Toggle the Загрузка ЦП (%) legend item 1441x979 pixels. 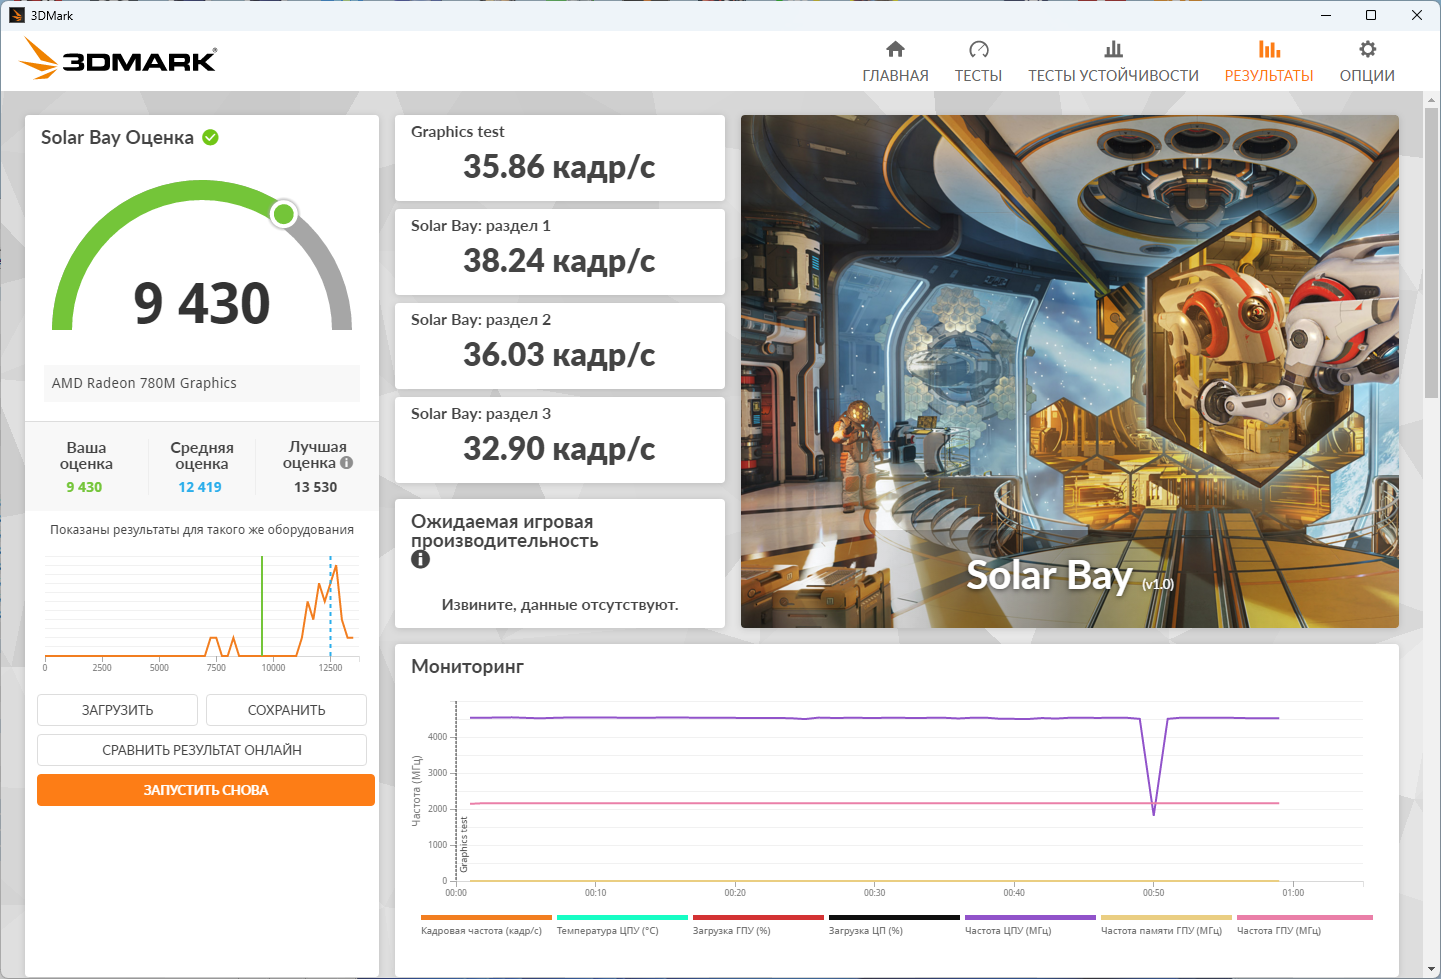[x=894, y=925]
